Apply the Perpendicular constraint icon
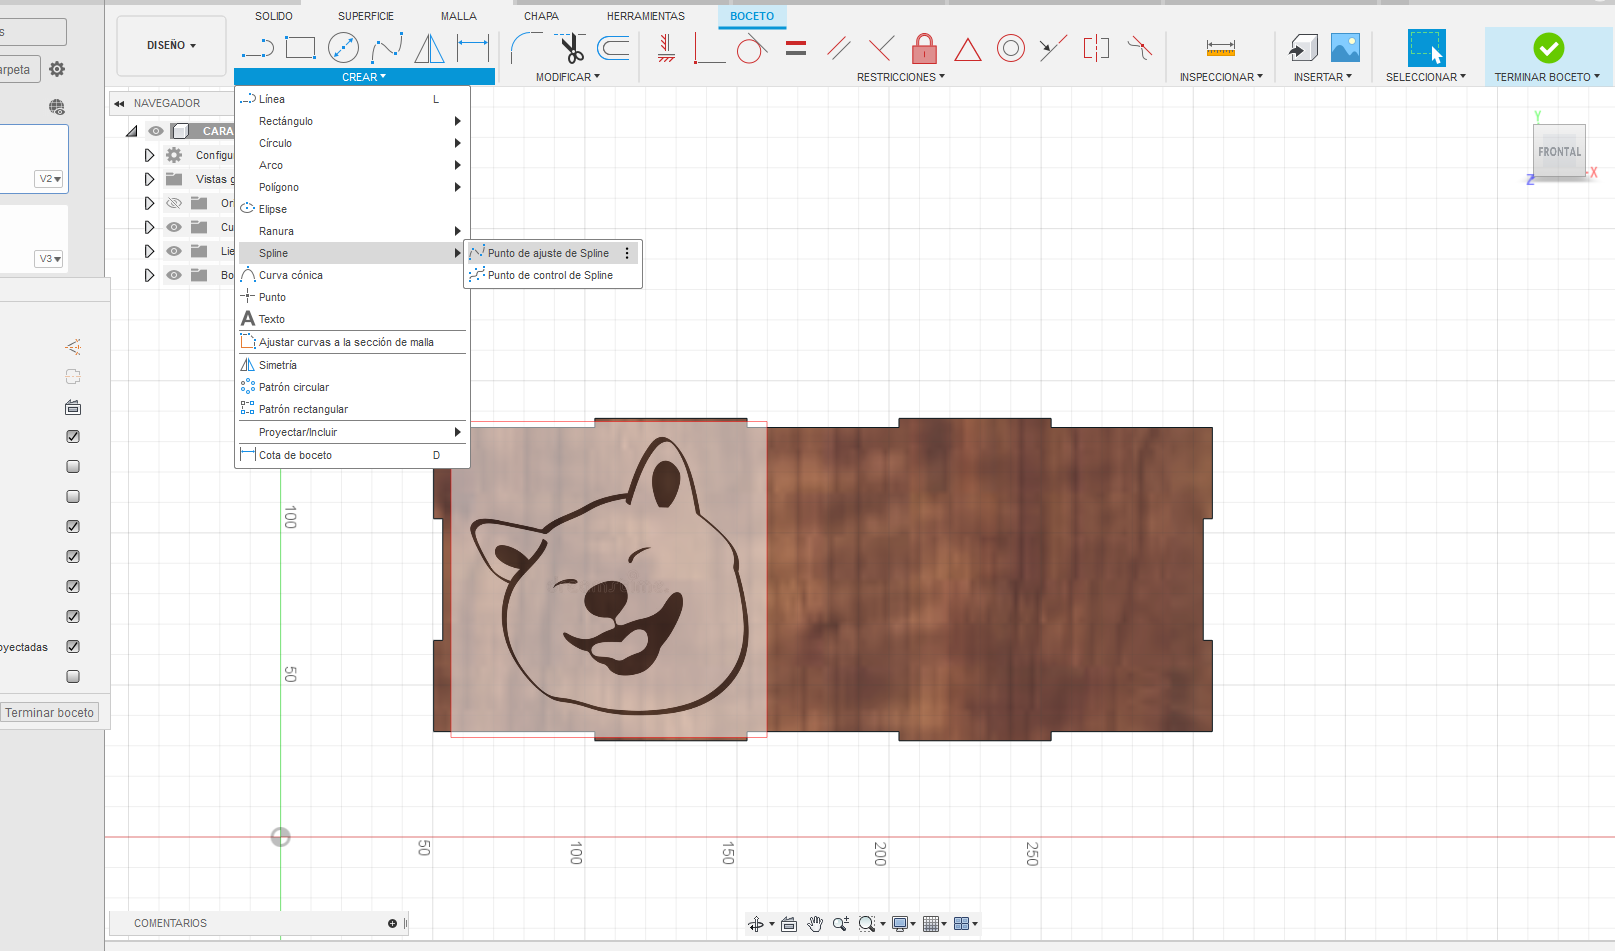The image size is (1615, 951). [881, 47]
